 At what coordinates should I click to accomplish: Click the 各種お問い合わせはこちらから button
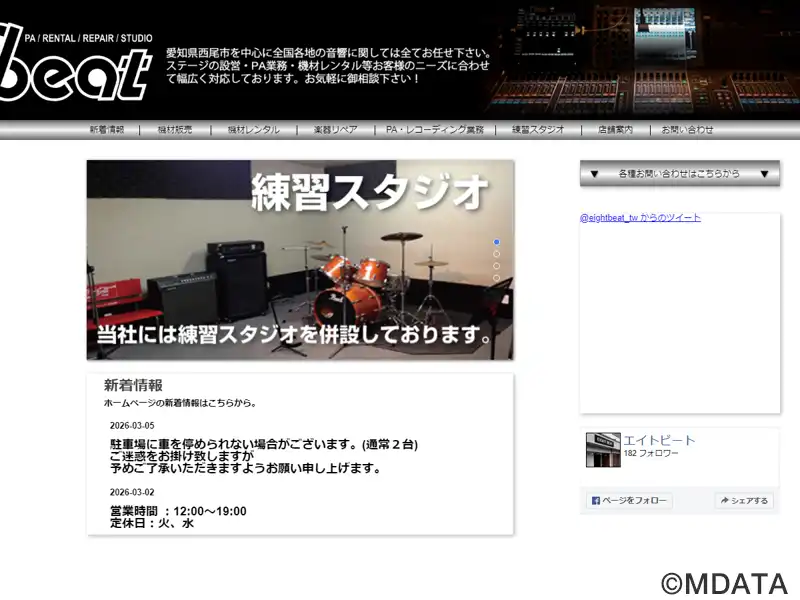click(680, 173)
